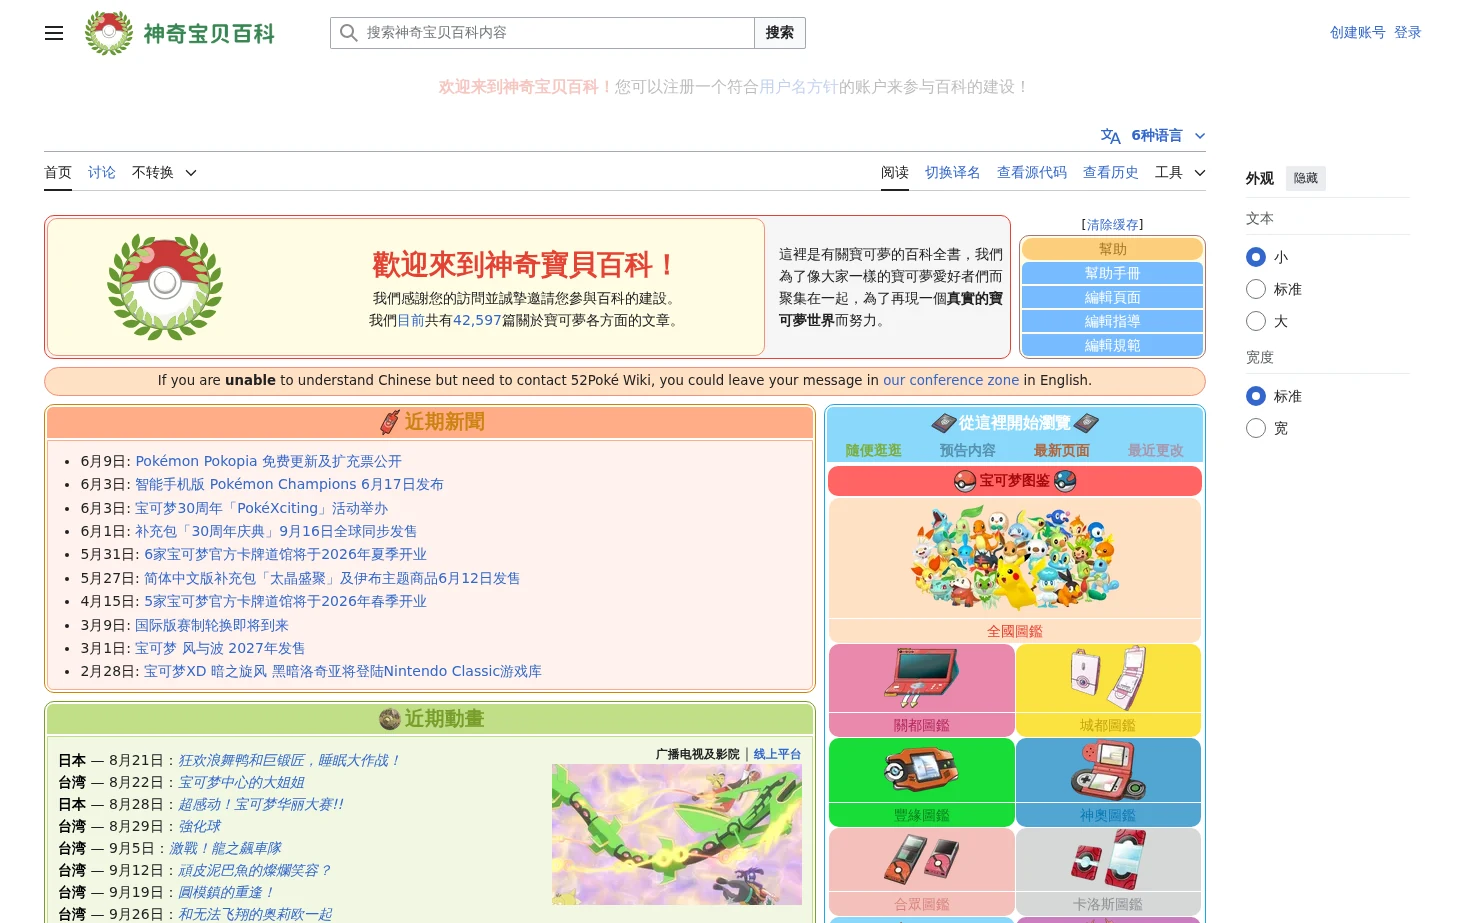Click the 创建账号 link
1470x923 pixels.
(1358, 33)
